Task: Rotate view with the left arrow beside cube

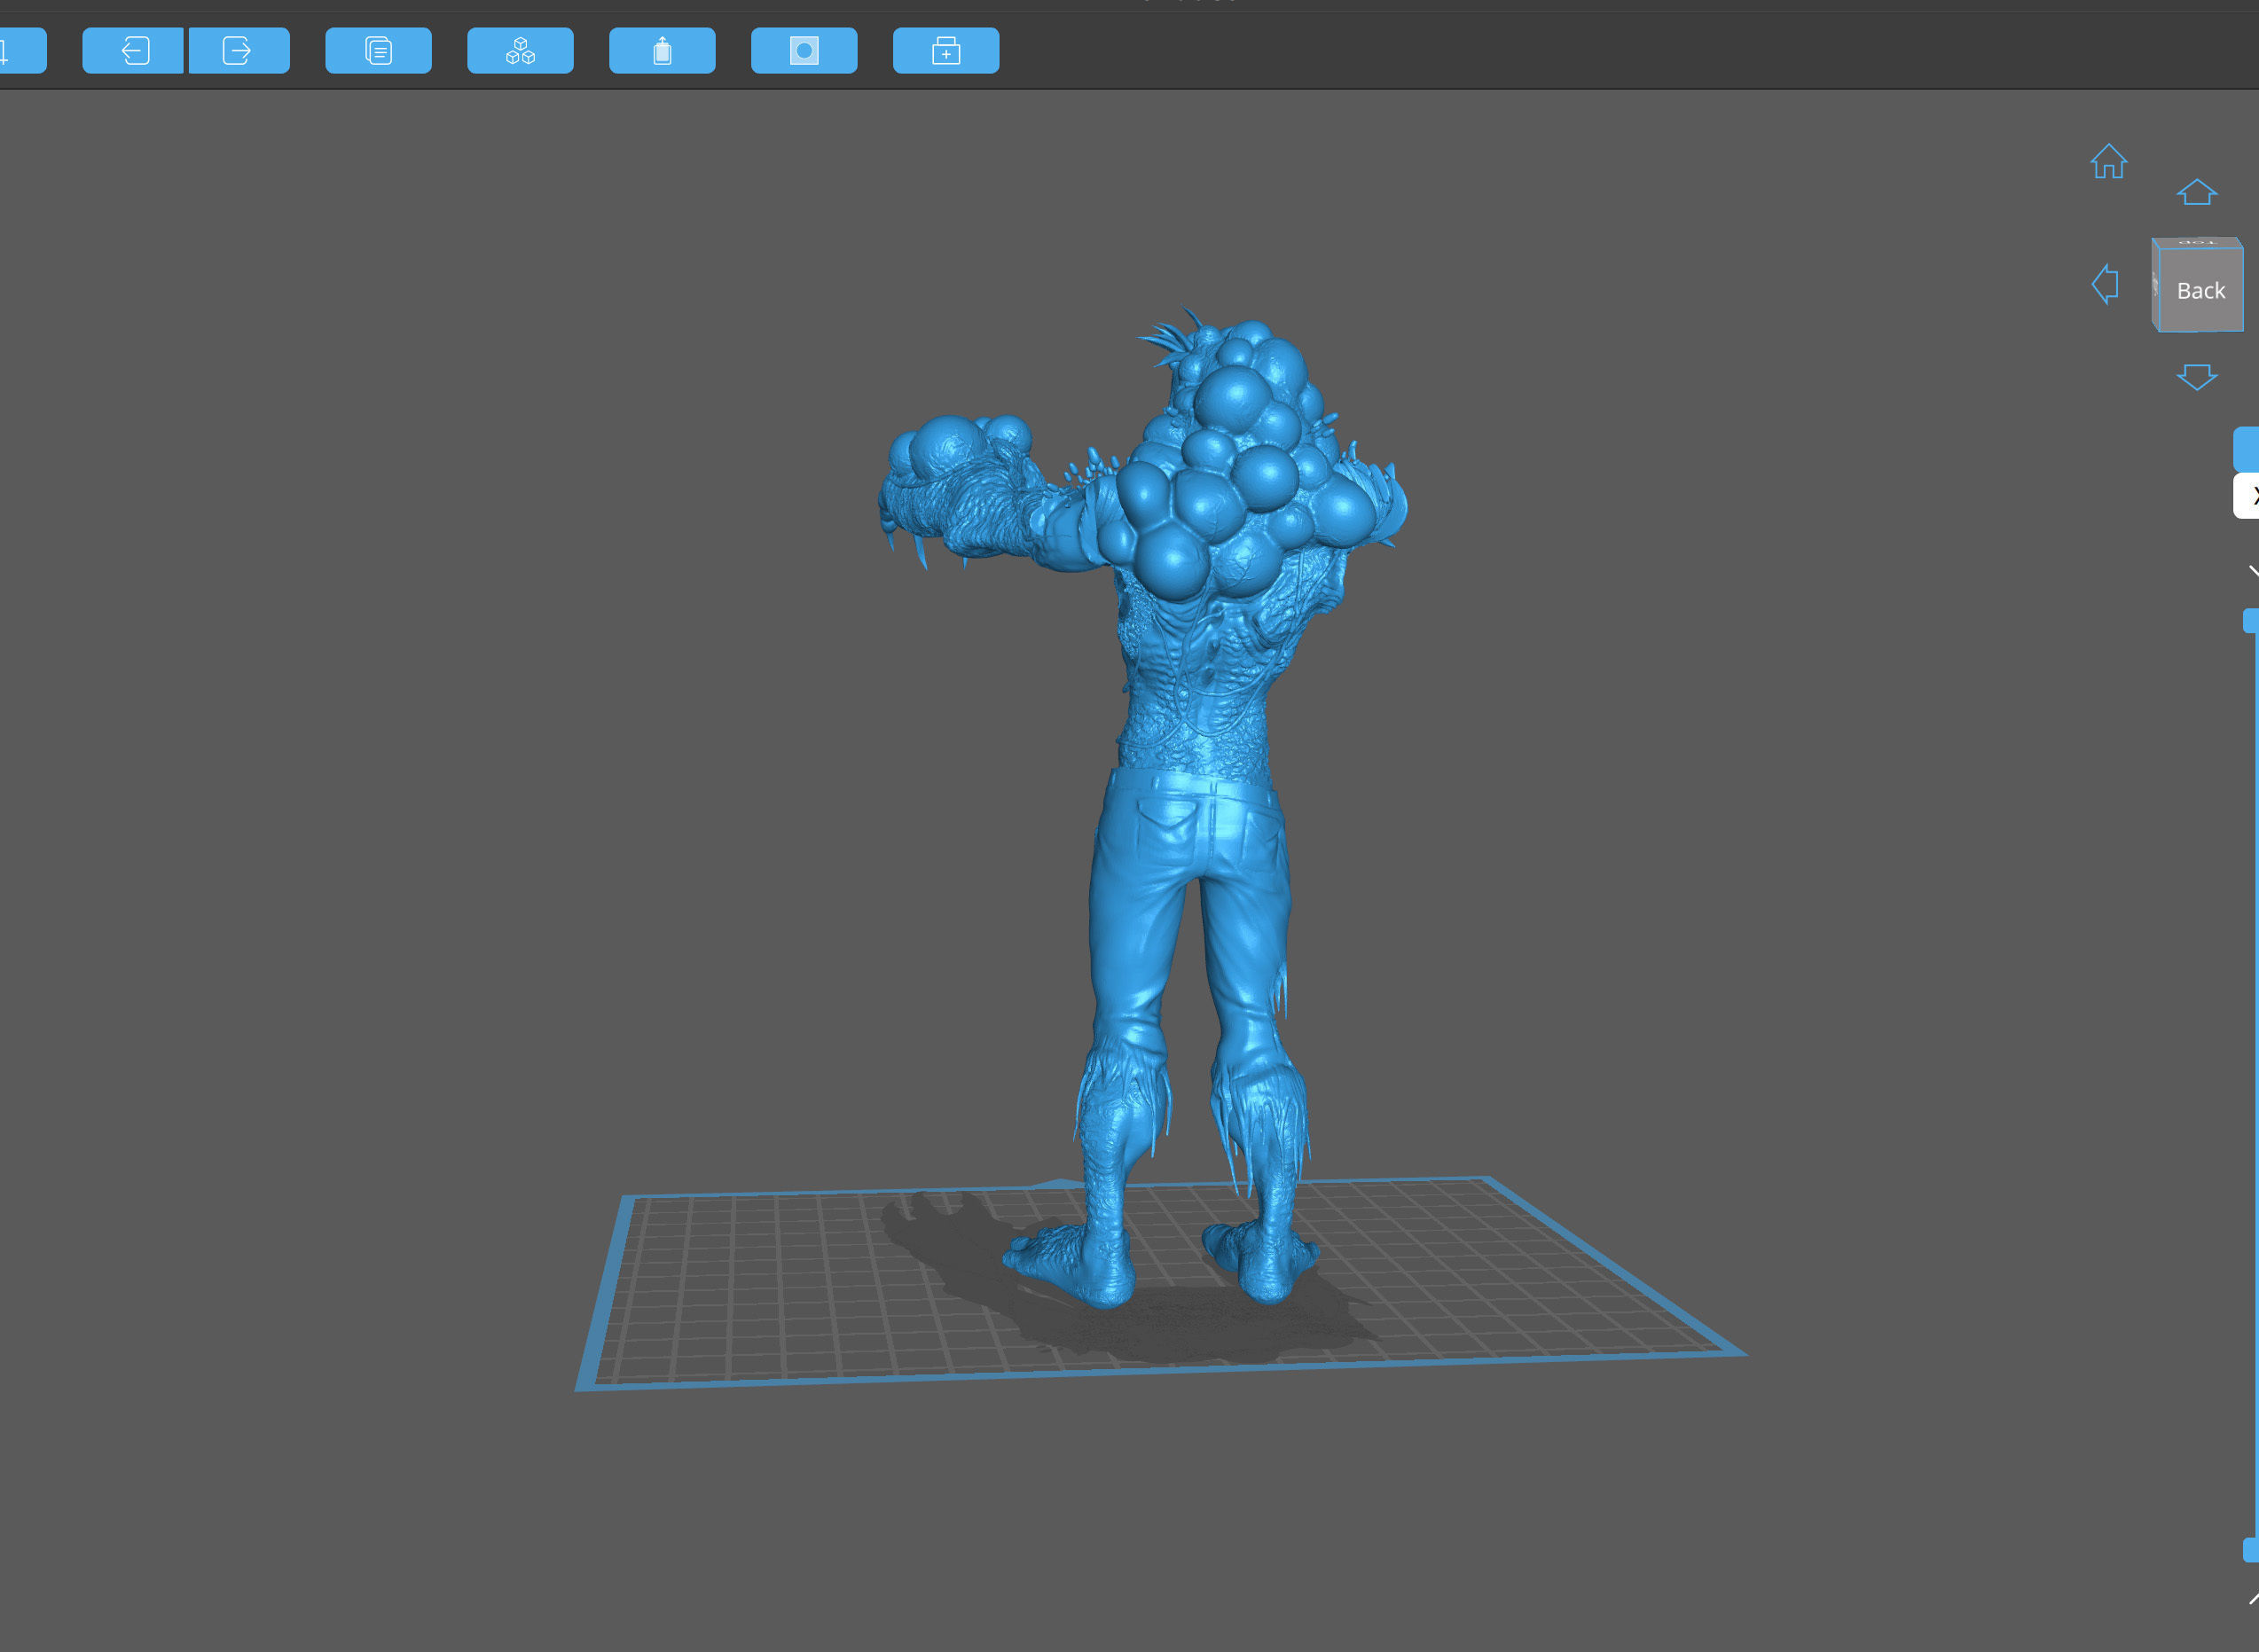Action: click(x=2105, y=284)
